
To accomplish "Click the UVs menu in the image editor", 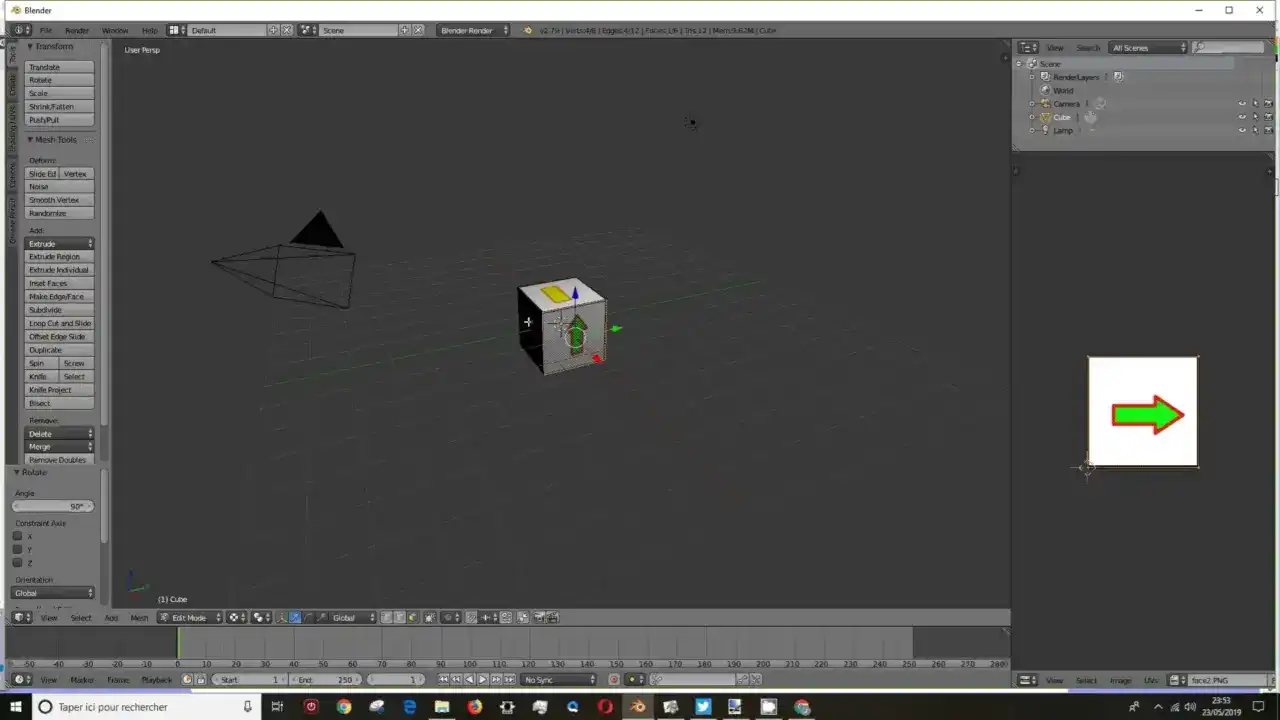I will coord(1150,680).
